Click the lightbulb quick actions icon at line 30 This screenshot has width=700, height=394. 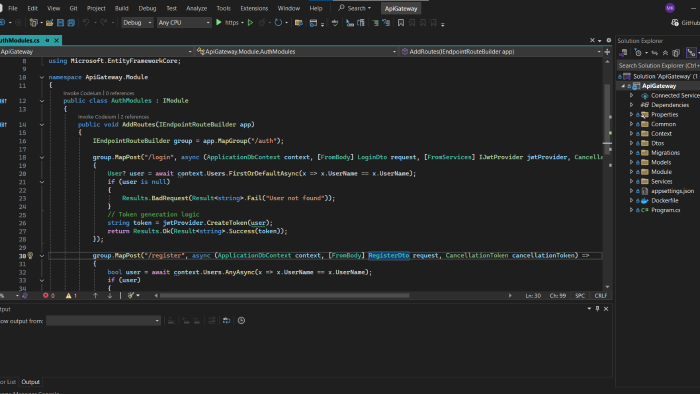30,256
